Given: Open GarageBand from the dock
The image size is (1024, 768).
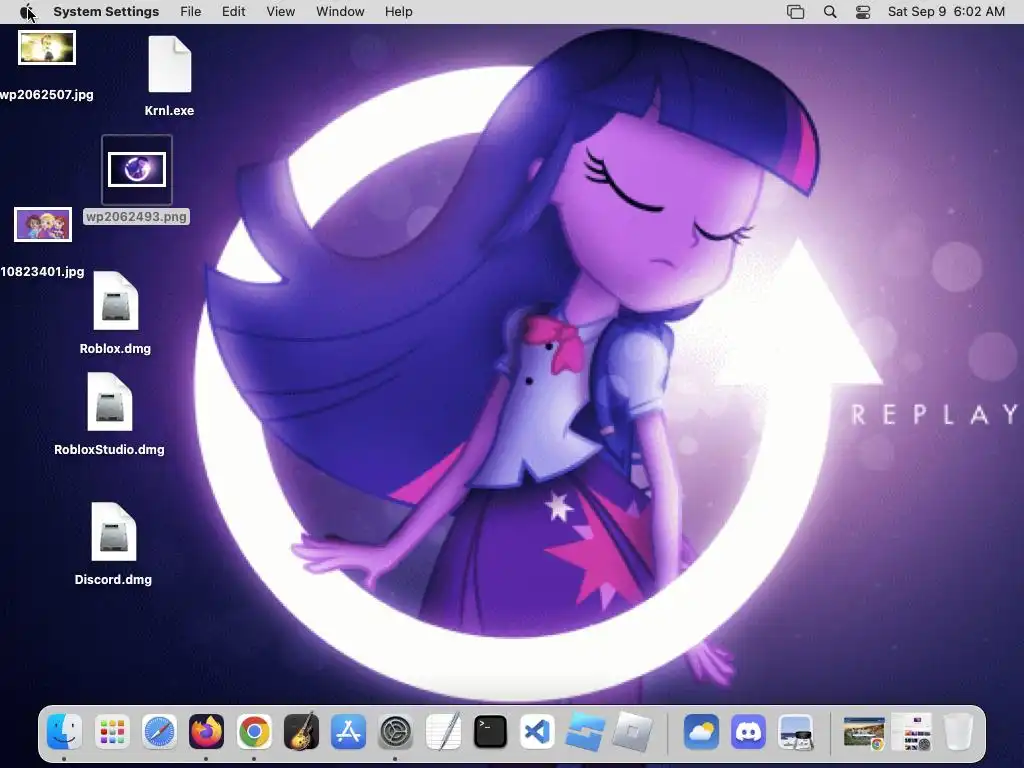Looking at the screenshot, I should pos(301,731).
